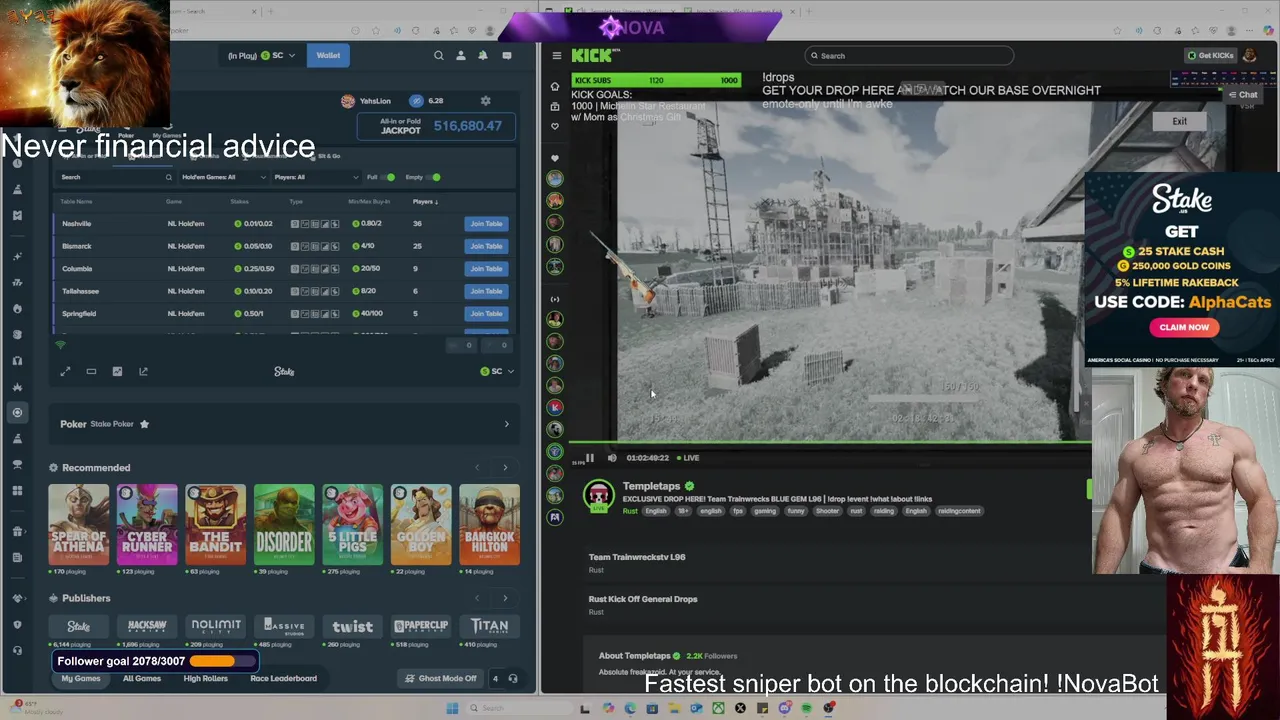
Task: Click the table search field
Action: pyautogui.click(x=116, y=177)
